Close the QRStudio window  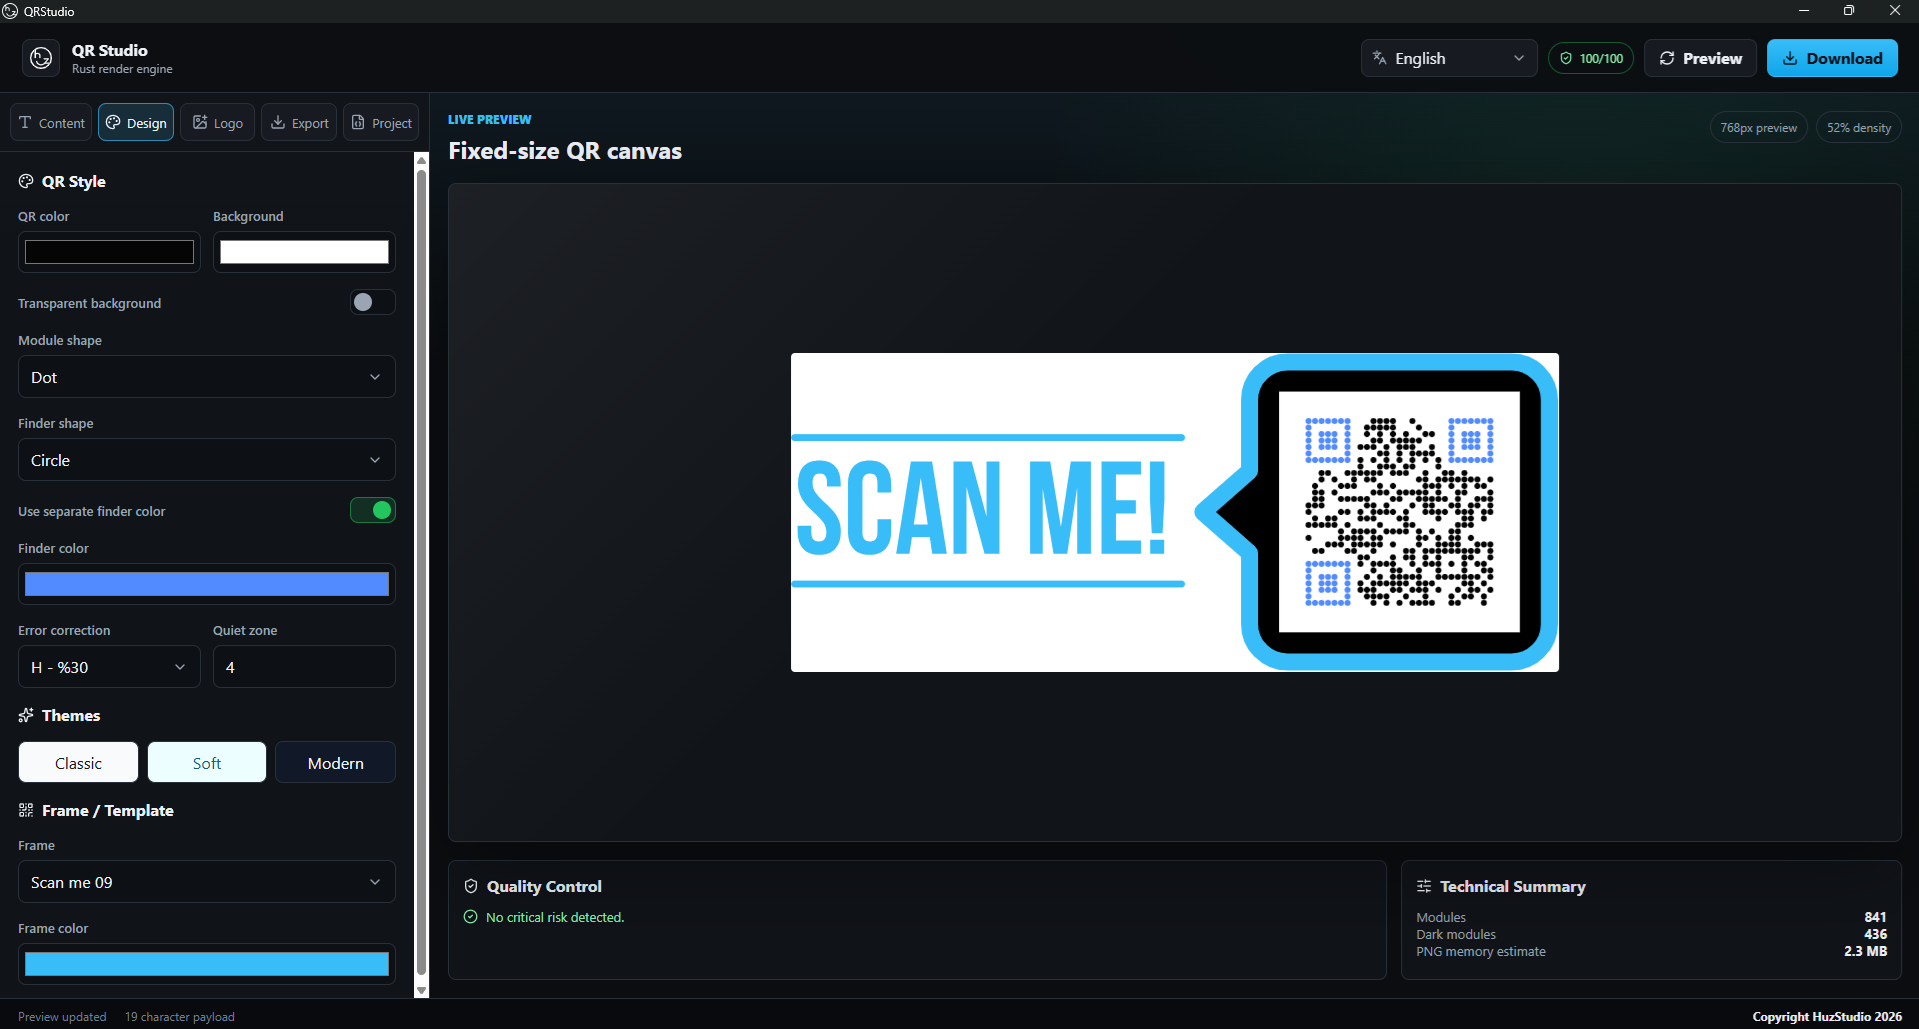coord(1895,11)
